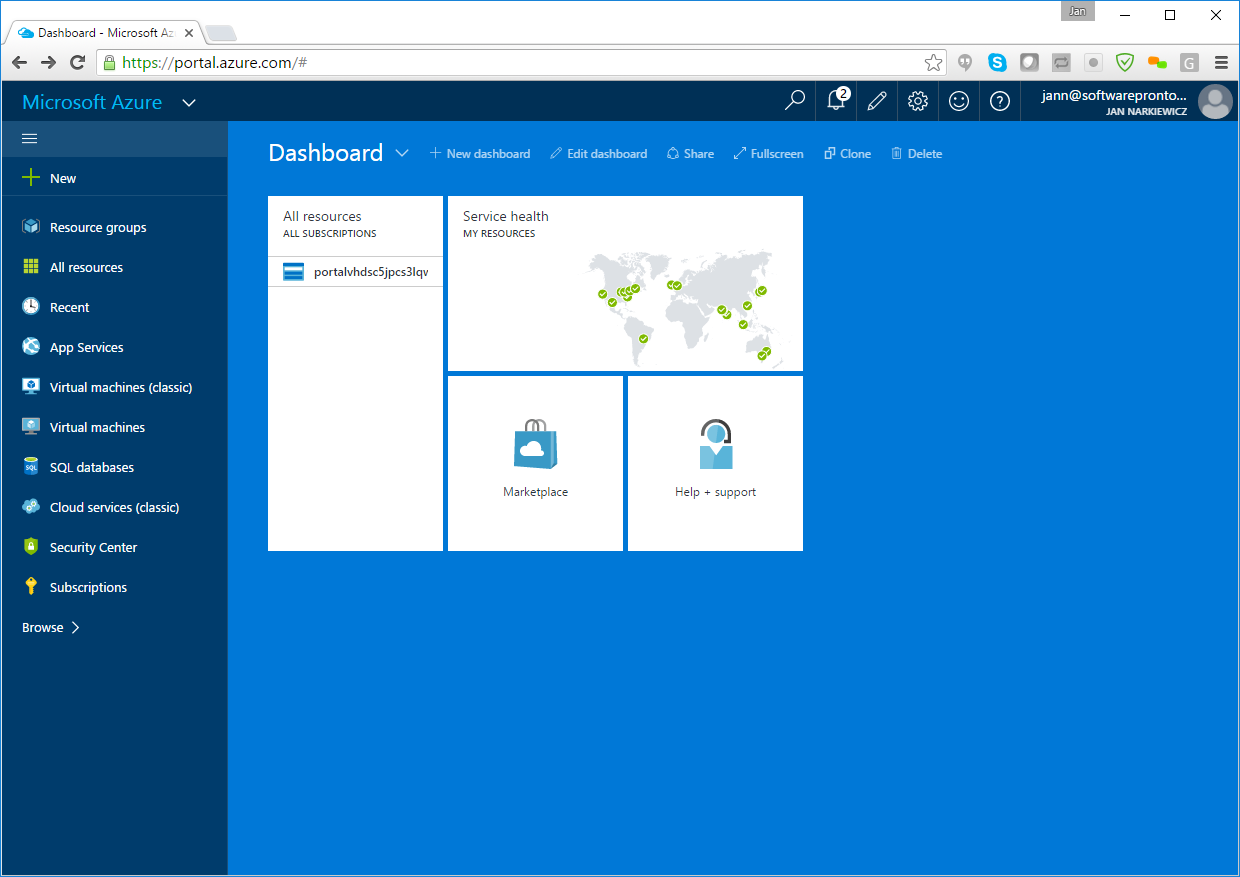Click the Microsoft Azure logo text
Viewport: 1240px width, 877px height.
[92, 102]
